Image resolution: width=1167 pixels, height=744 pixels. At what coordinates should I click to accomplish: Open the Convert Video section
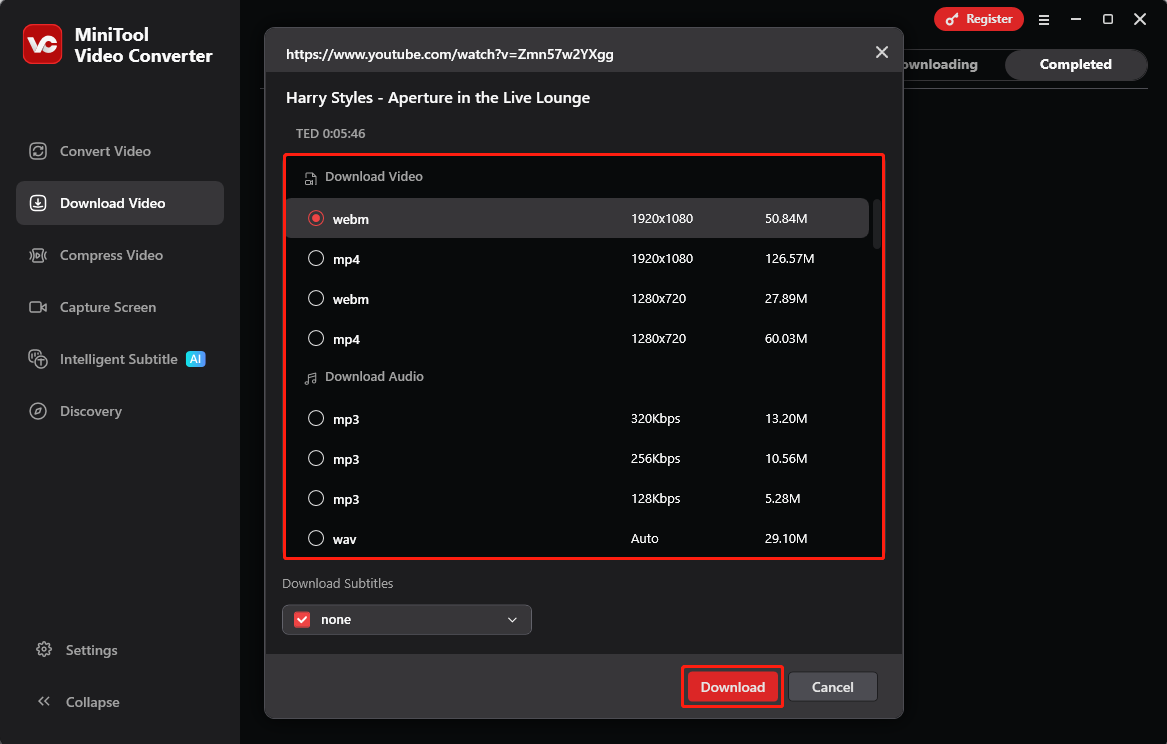[103, 151]
